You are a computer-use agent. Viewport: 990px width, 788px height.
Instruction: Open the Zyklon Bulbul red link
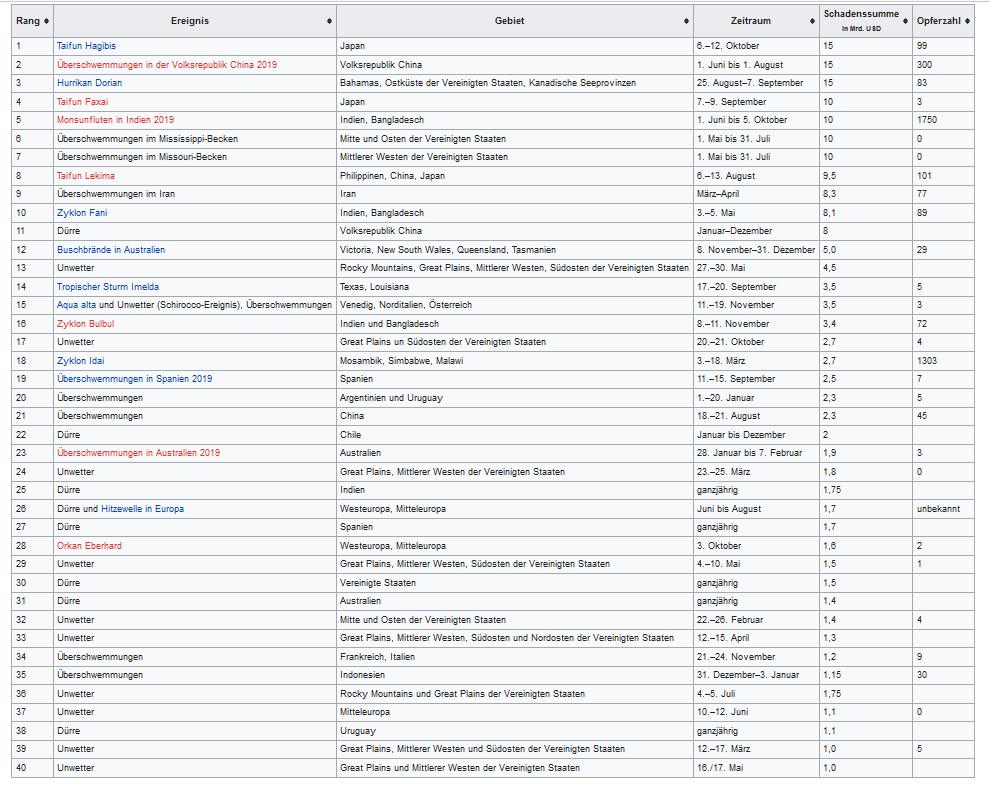click(85, 324)
